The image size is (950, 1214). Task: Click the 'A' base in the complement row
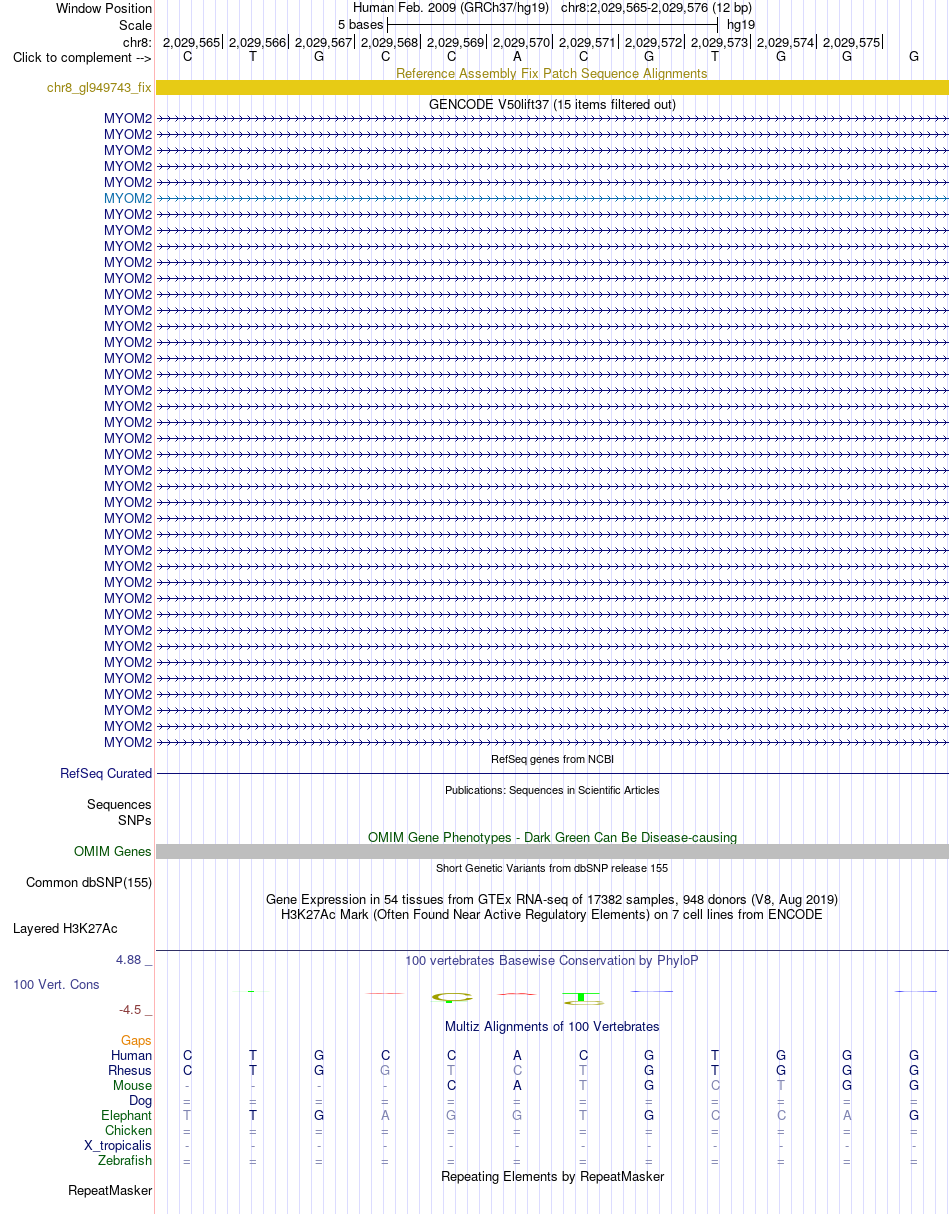pos(517,57)
